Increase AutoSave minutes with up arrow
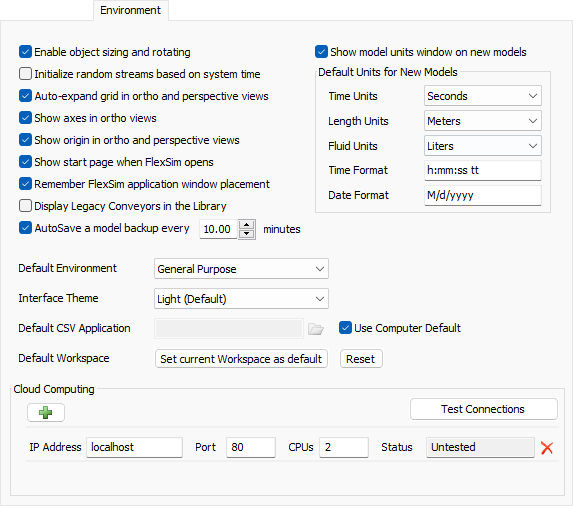The height and width of the screenshot is (506, 573). pos(247,224)
